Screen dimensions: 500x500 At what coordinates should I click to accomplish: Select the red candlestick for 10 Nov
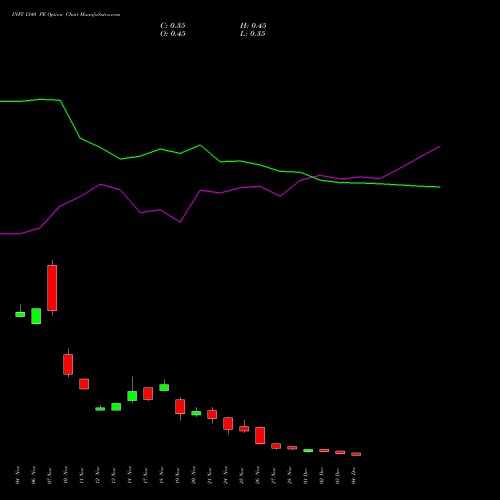[68, 364]
